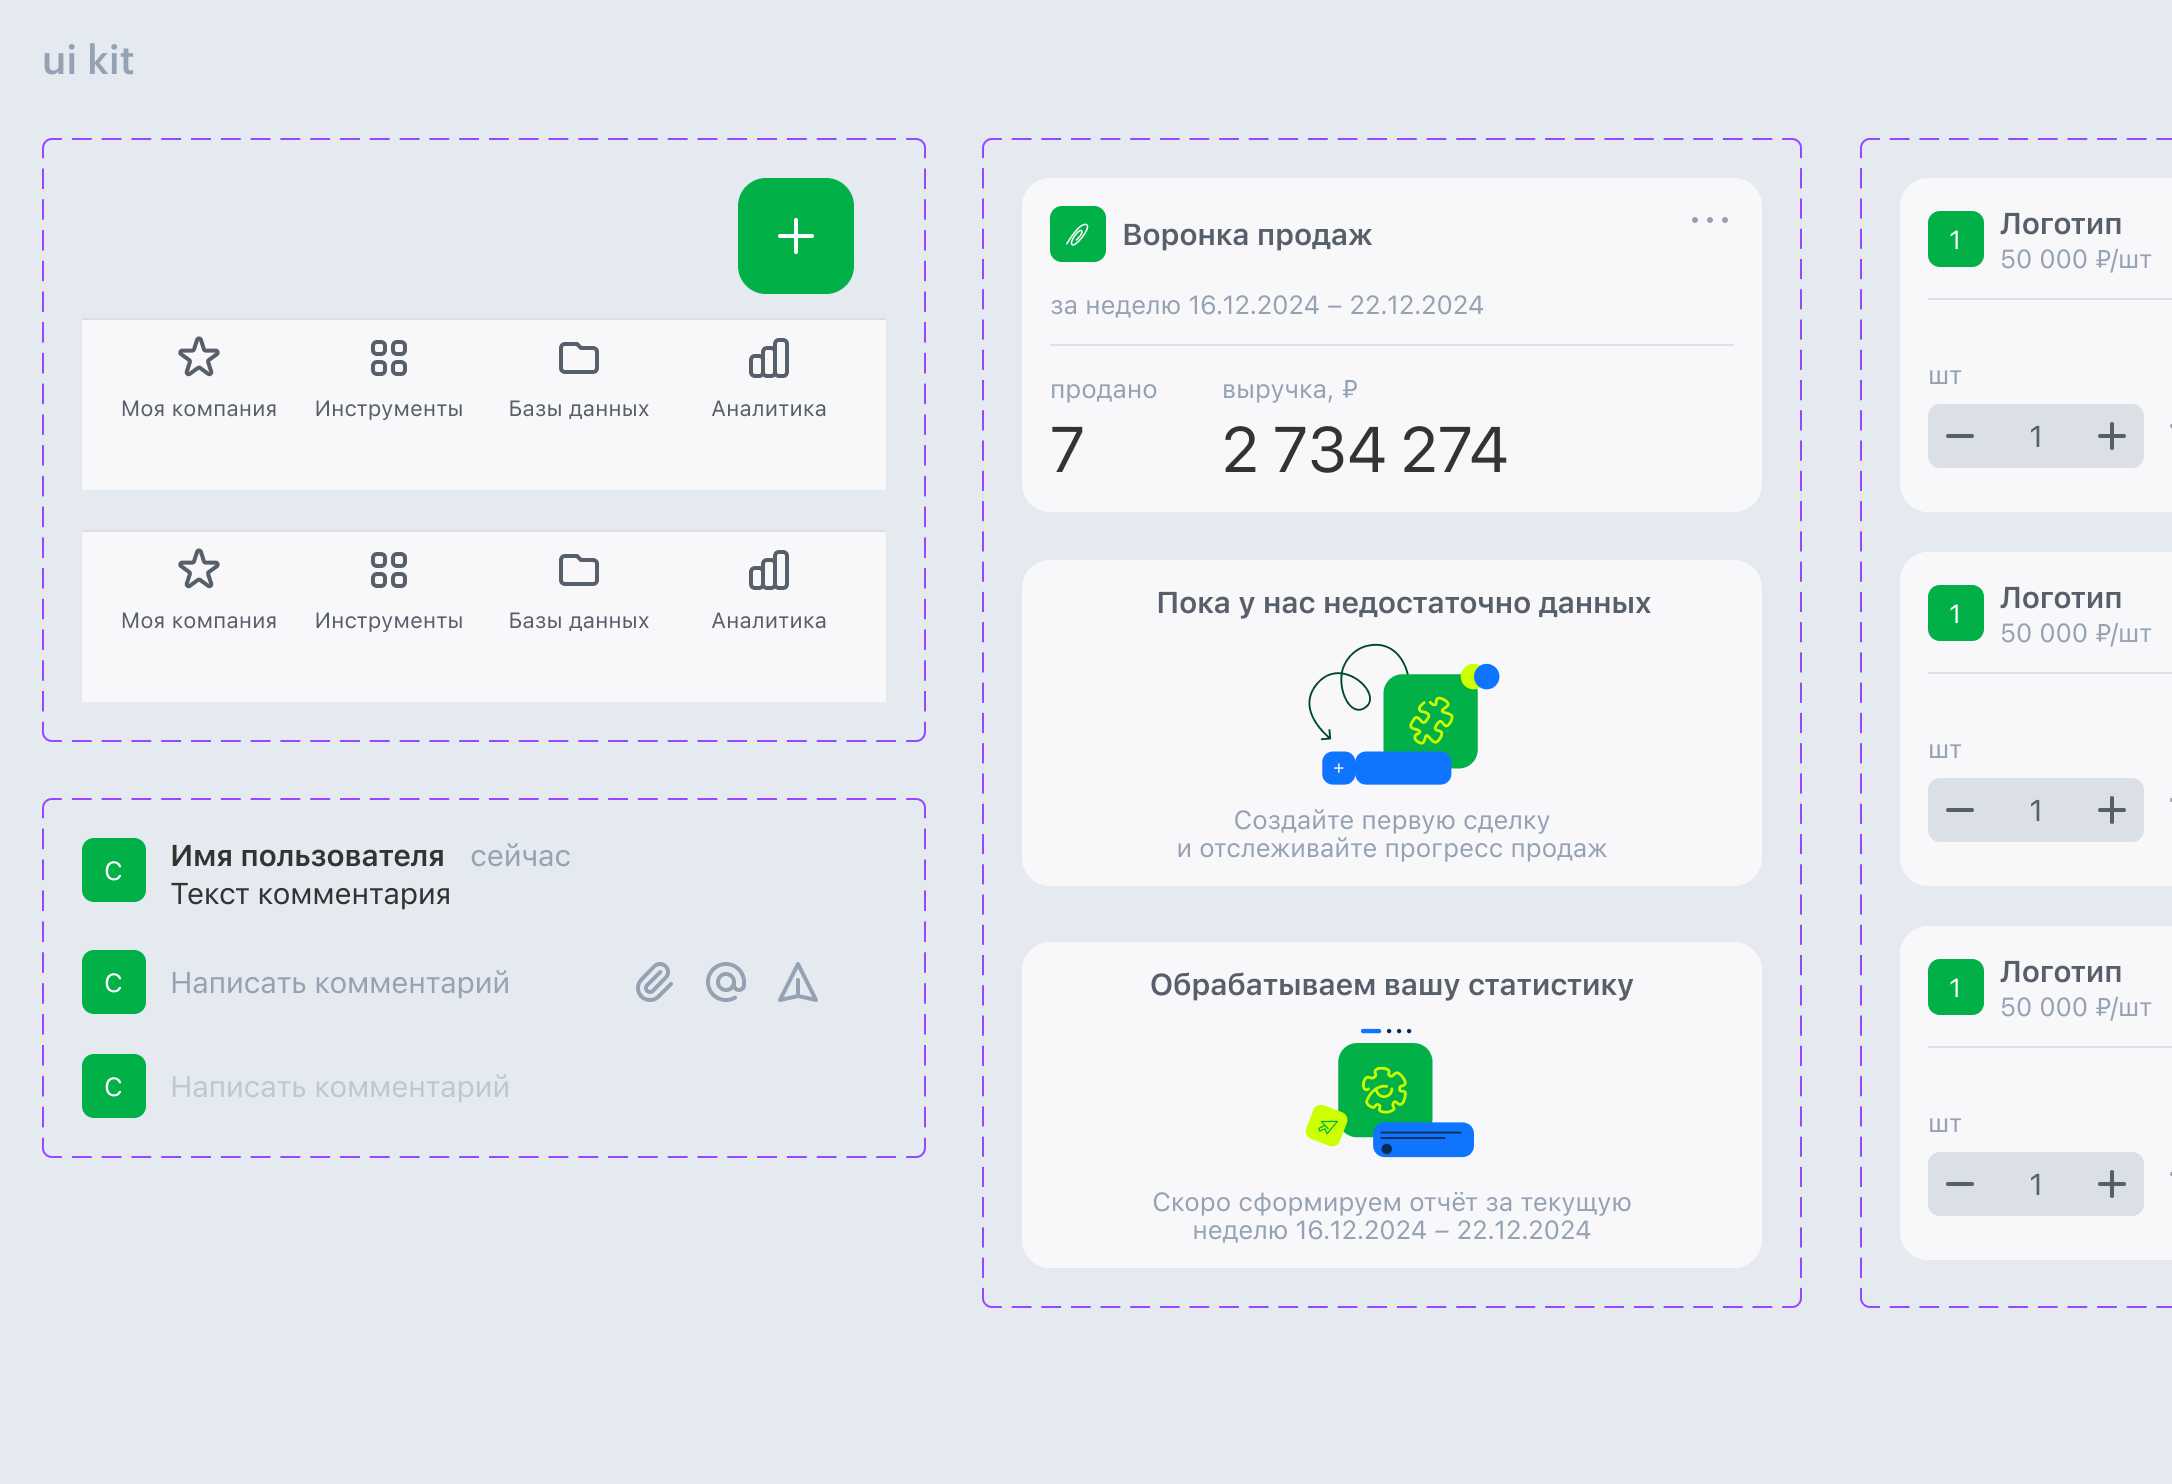Viewport: 2172px width, 1484px height.
Task: Select star icon in upper navigation bar
Action: (199, 357)
